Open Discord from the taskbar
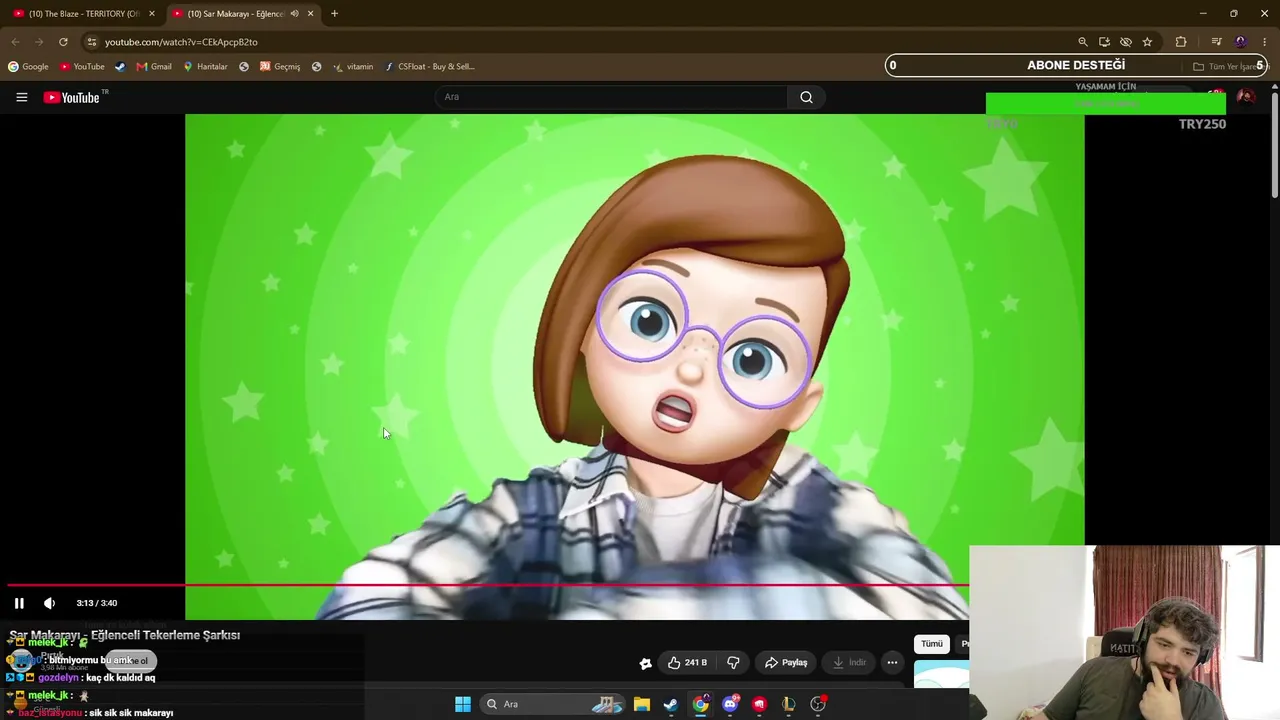The image size is (1280, 720). (731, 704)
